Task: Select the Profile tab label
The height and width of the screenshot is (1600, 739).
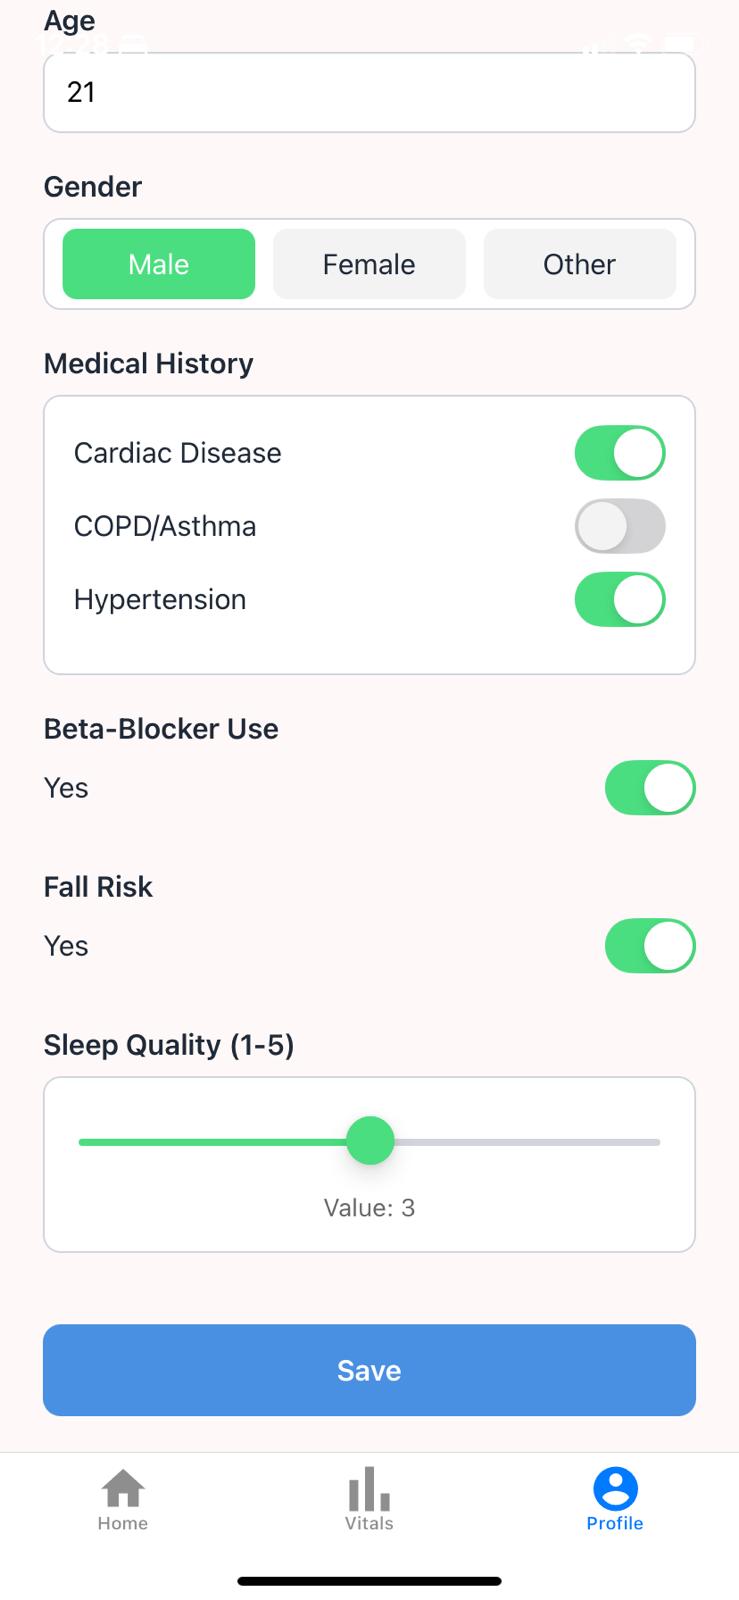Action: coord(615,1523)
